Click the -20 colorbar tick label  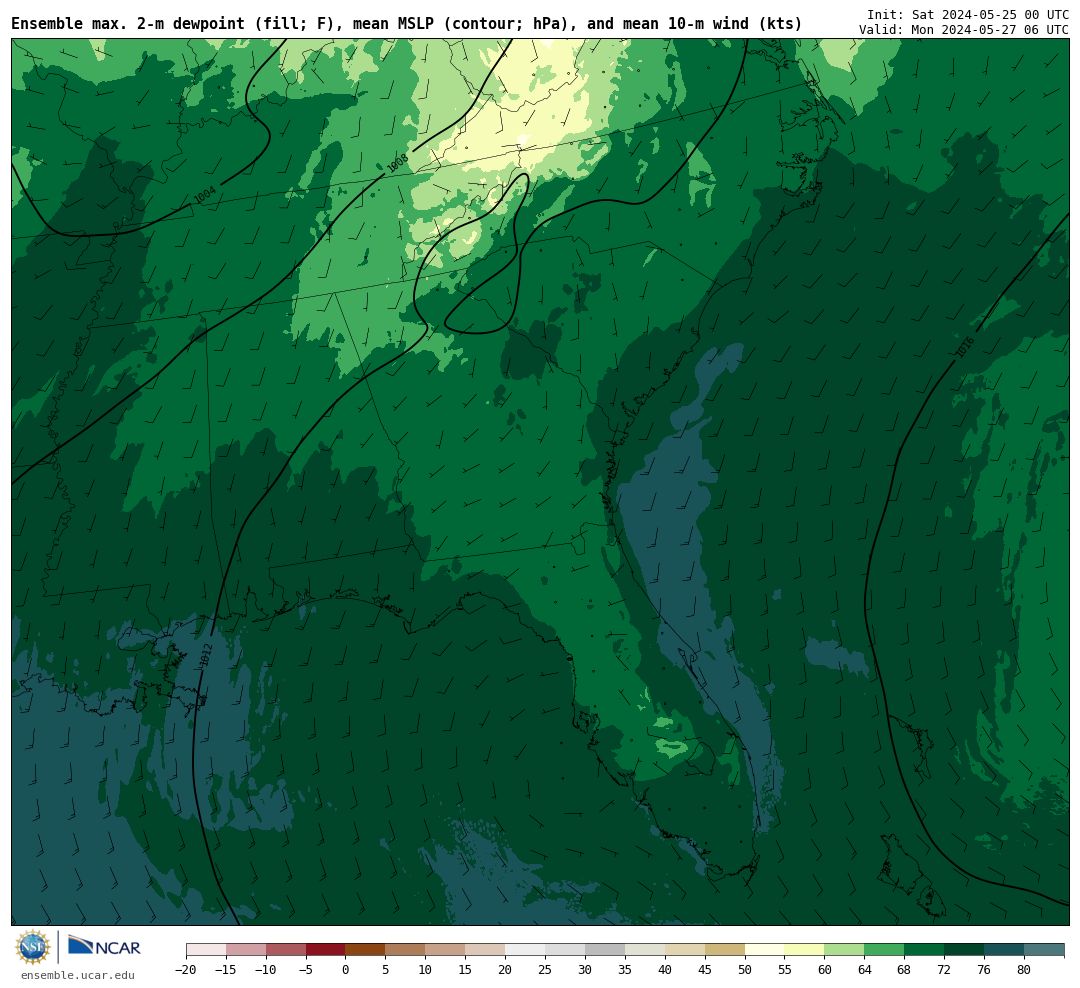point(186,970)
